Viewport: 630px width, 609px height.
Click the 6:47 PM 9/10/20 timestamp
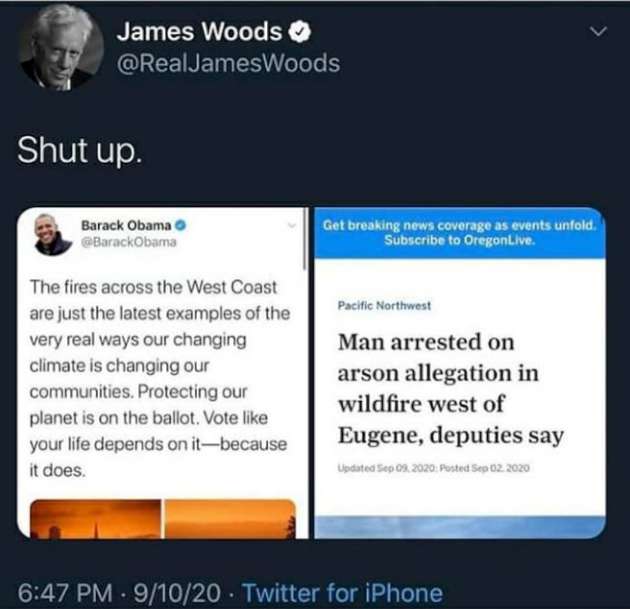click(119, 593)
